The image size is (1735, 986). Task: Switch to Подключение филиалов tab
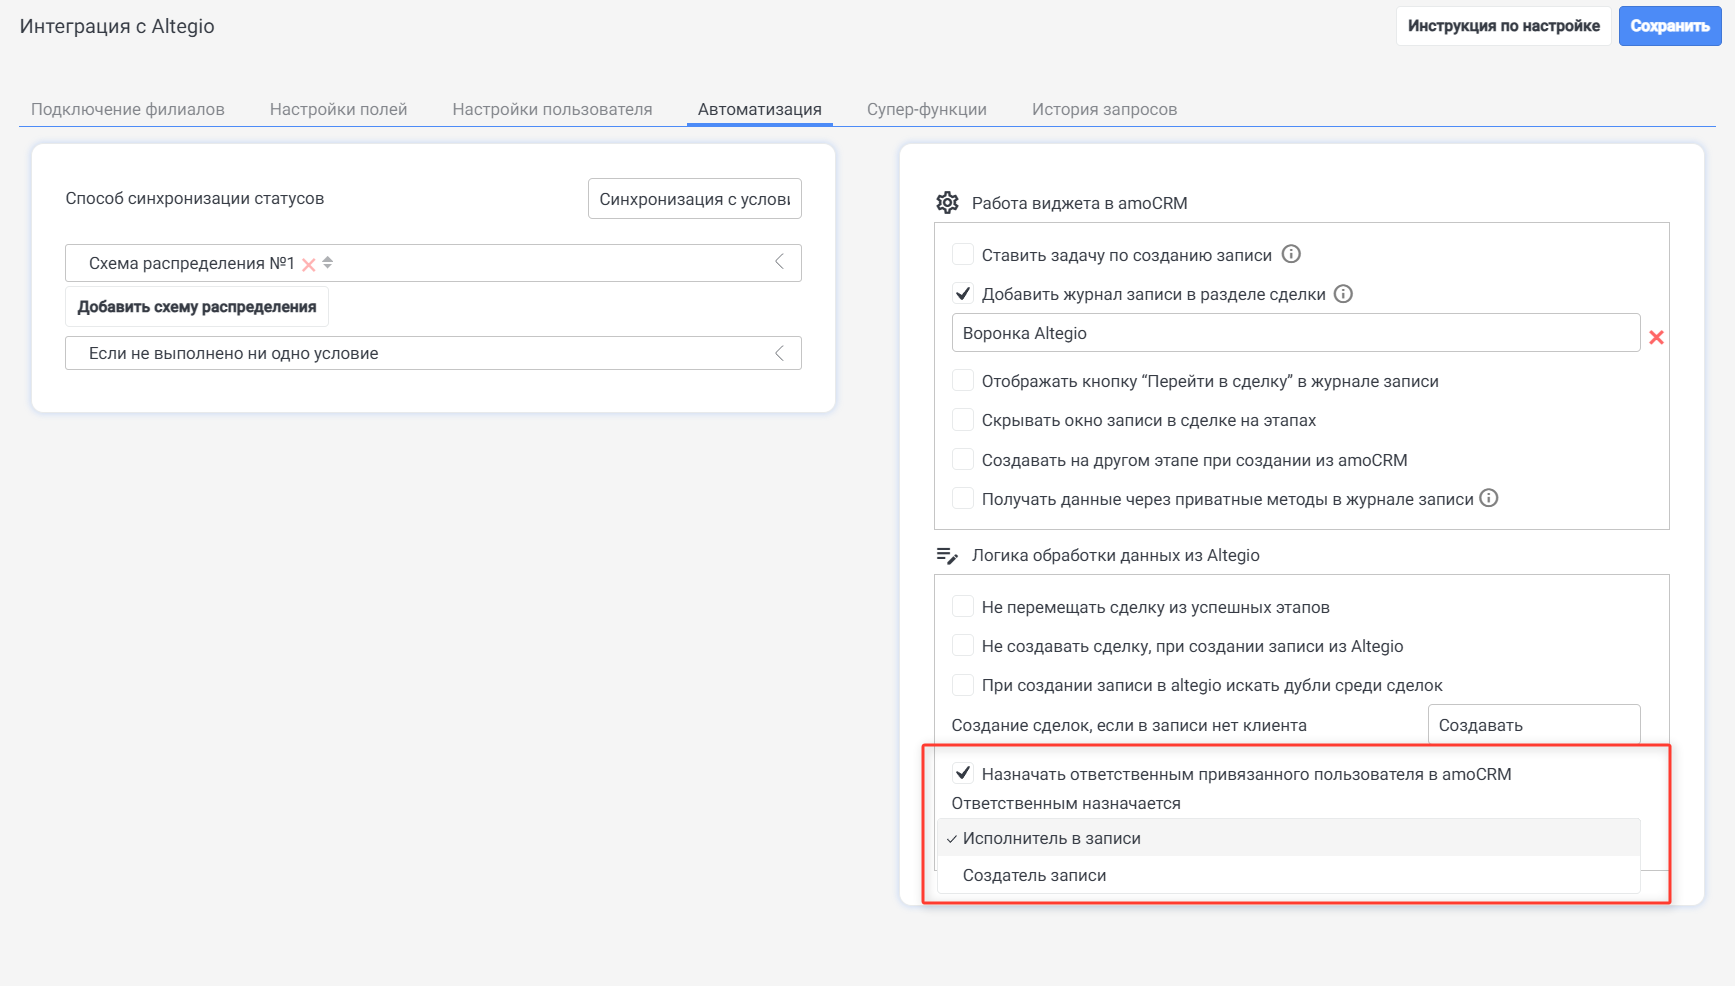[128, 109]
